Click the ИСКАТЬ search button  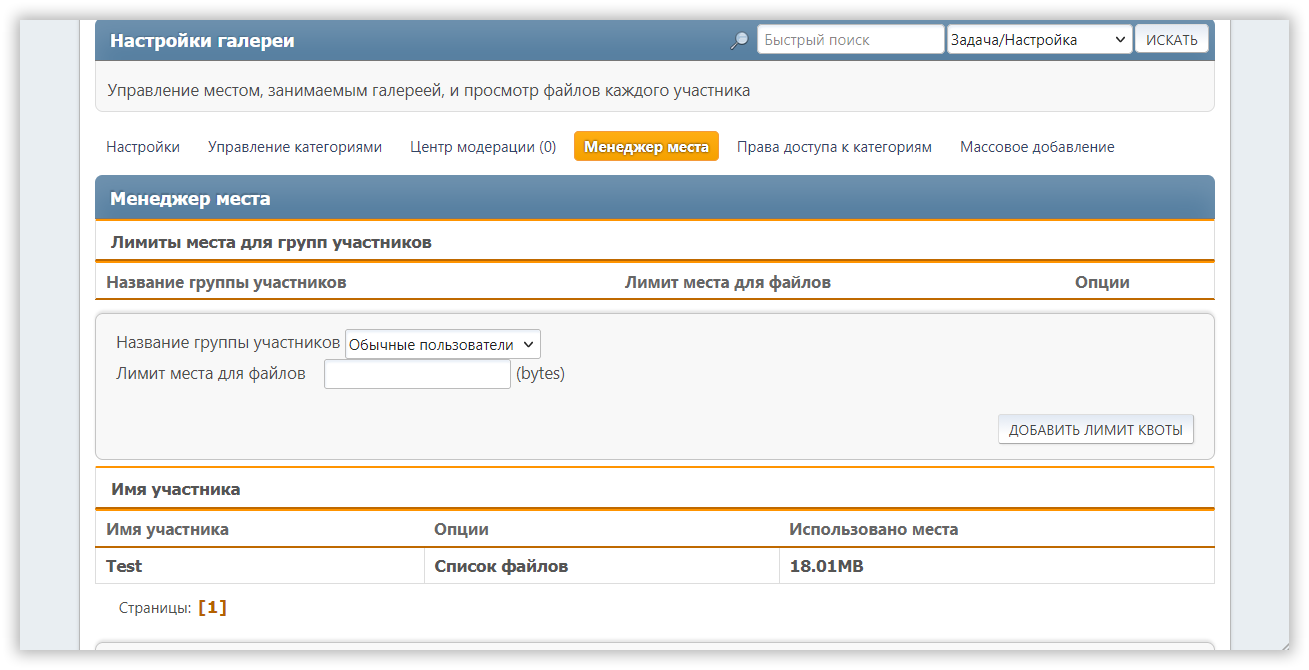1172,40
